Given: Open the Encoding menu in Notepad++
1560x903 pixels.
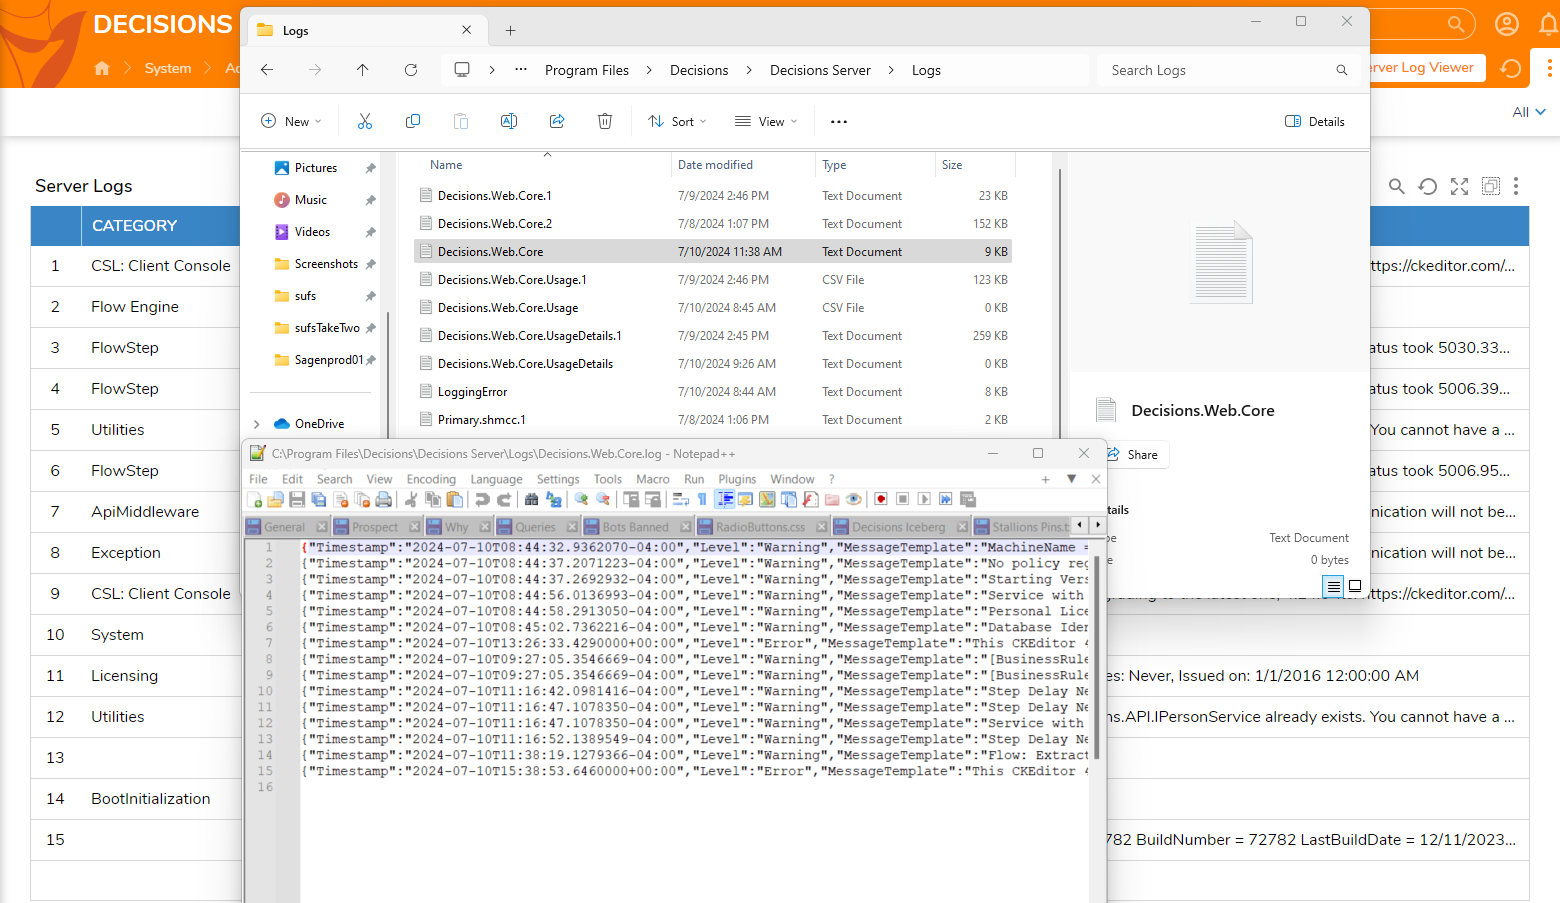Looking at the screenshot, I should 431,479.
